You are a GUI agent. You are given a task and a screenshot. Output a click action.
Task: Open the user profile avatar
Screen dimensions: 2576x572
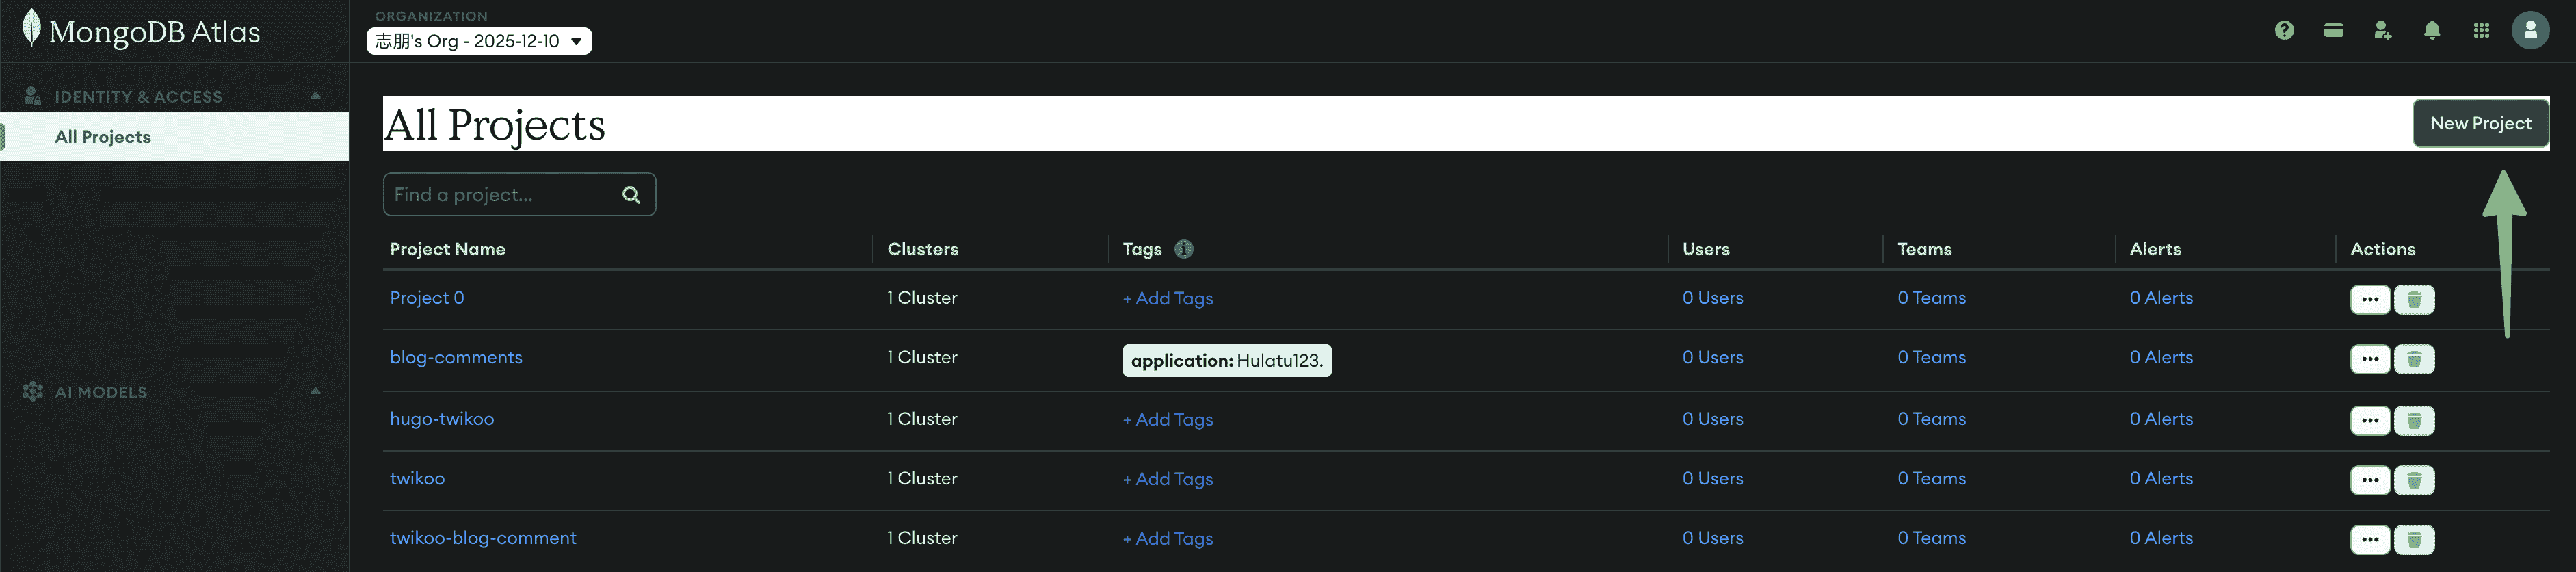tap(2530, 31)
